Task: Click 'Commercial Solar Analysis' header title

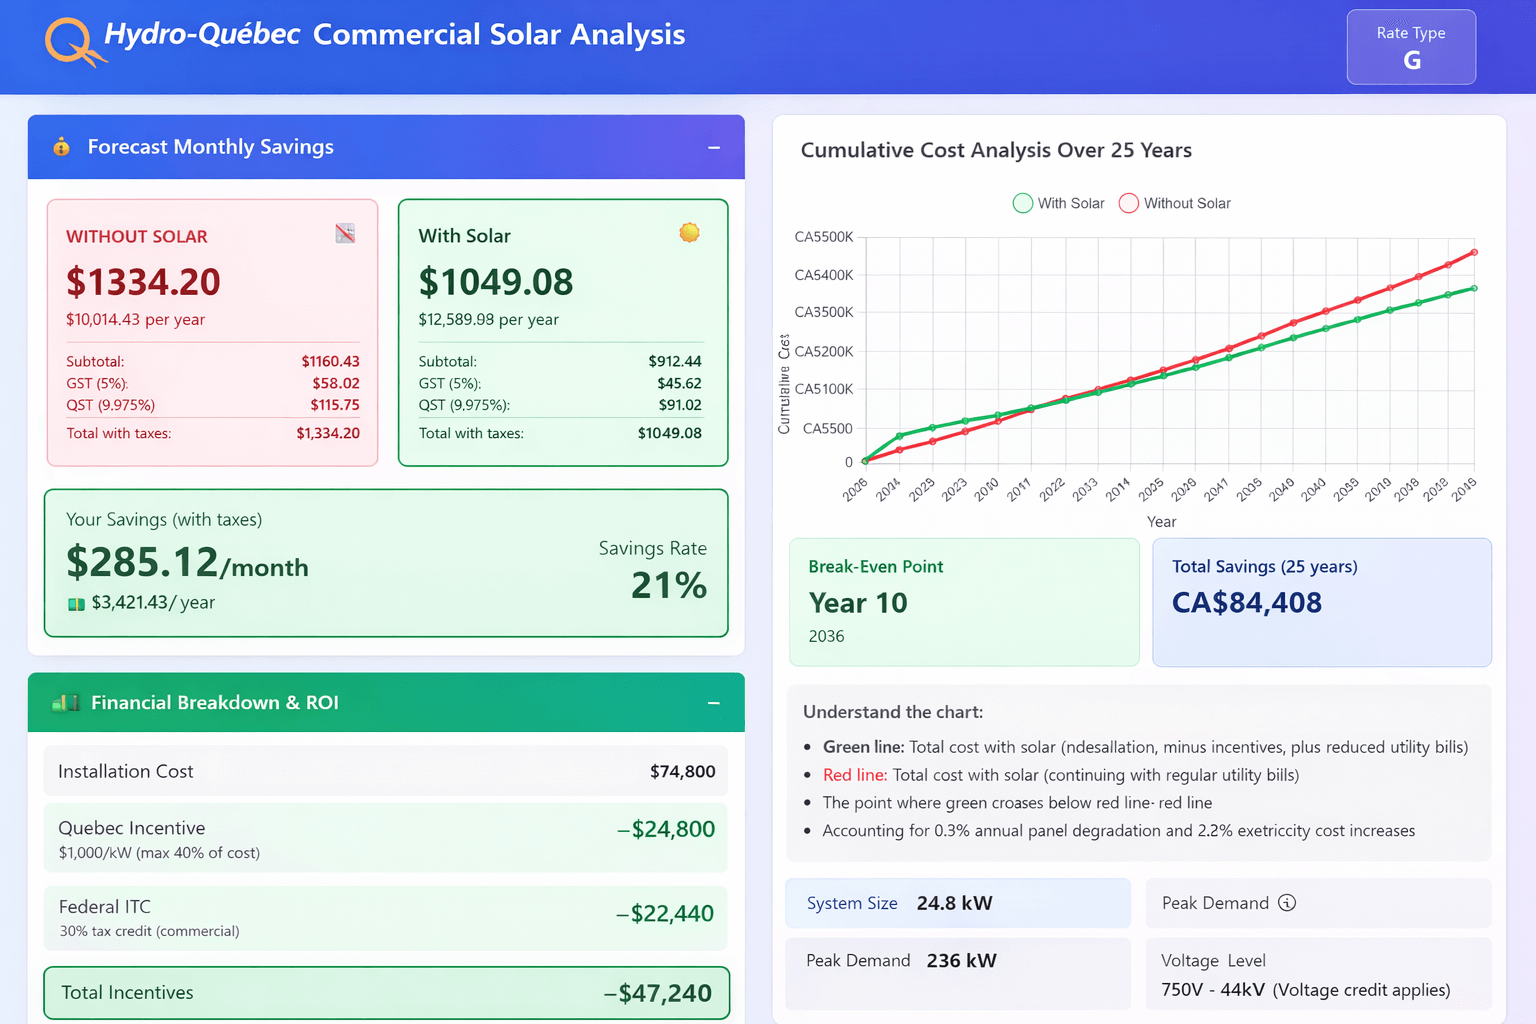Action: pos(499,35)
